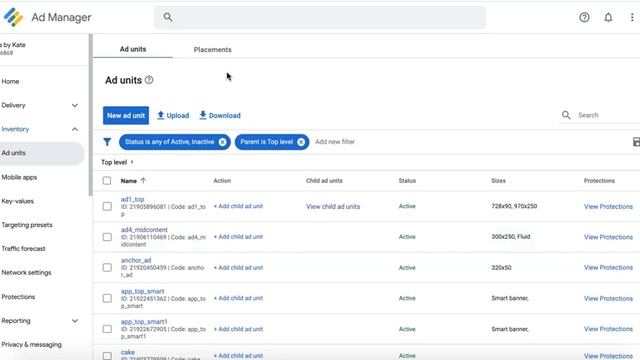Go to Home in the sidebar
Screen dimensions: 640x360
[10, 81]
